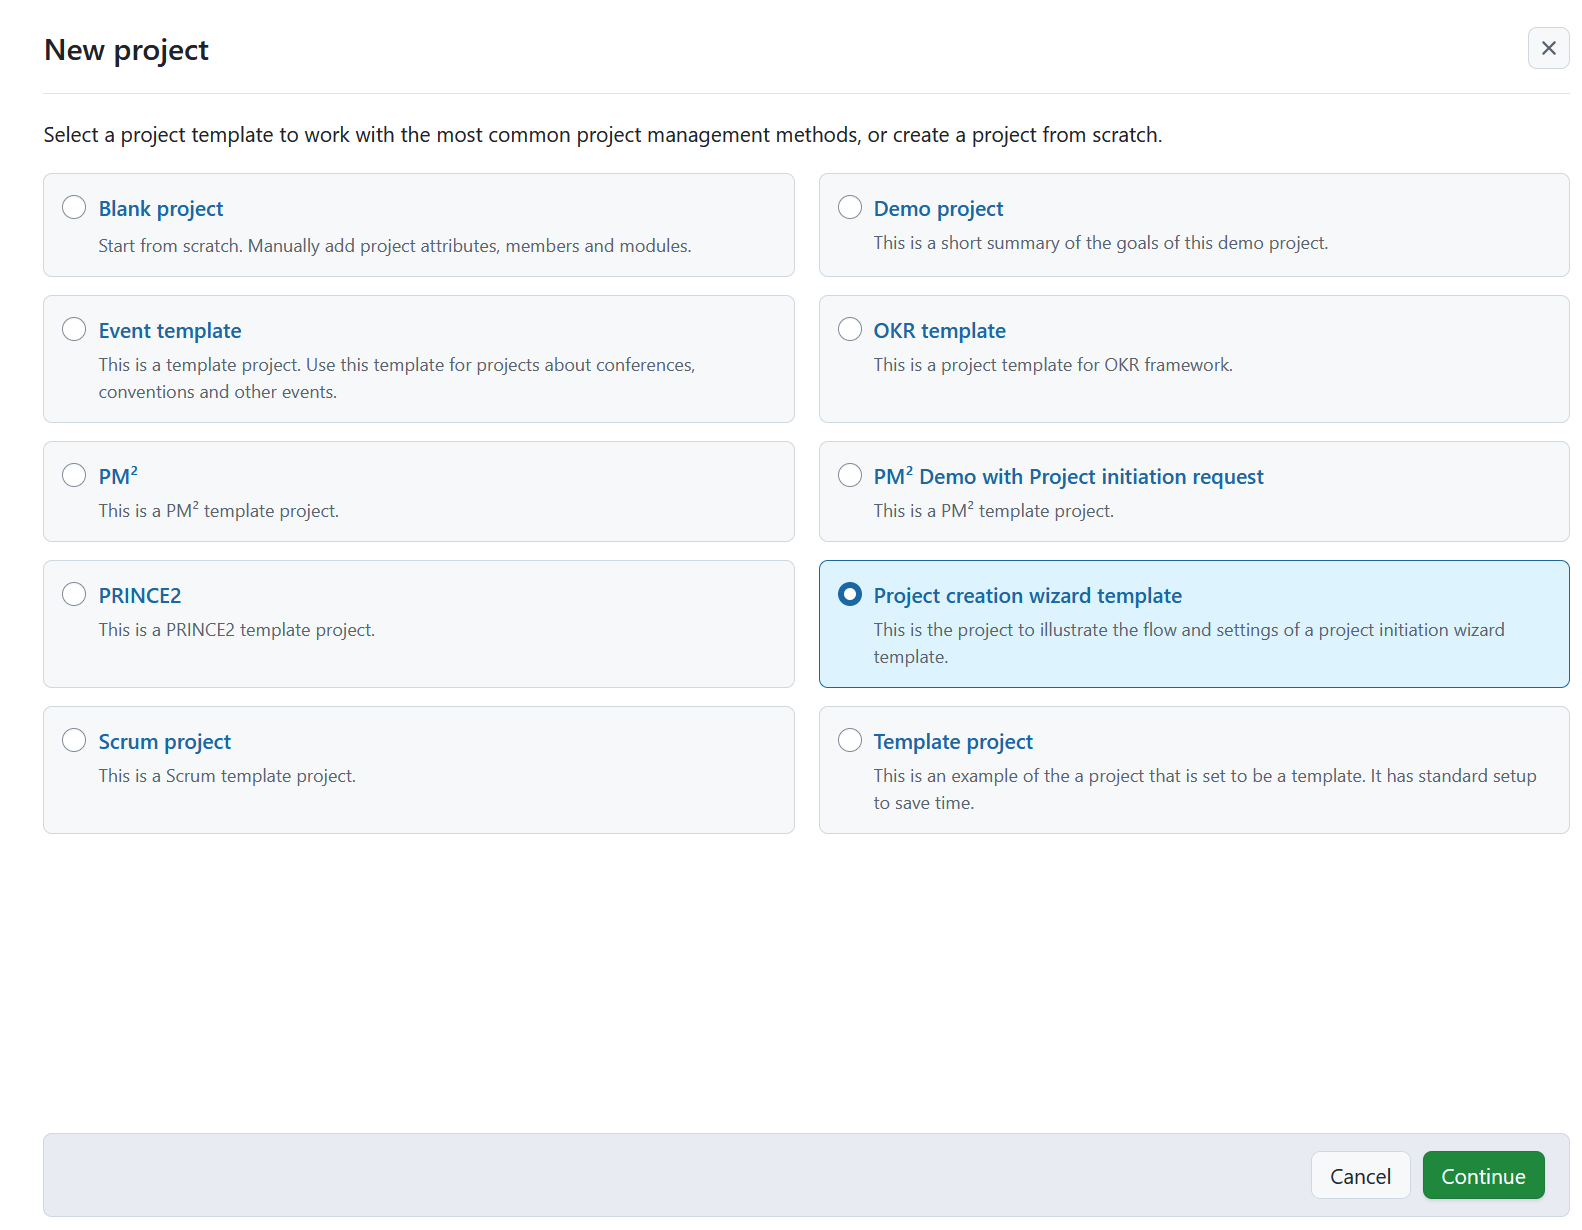1582x1230 pixels.
Task: Close the New project dialog
Action: pos(1548,48)
